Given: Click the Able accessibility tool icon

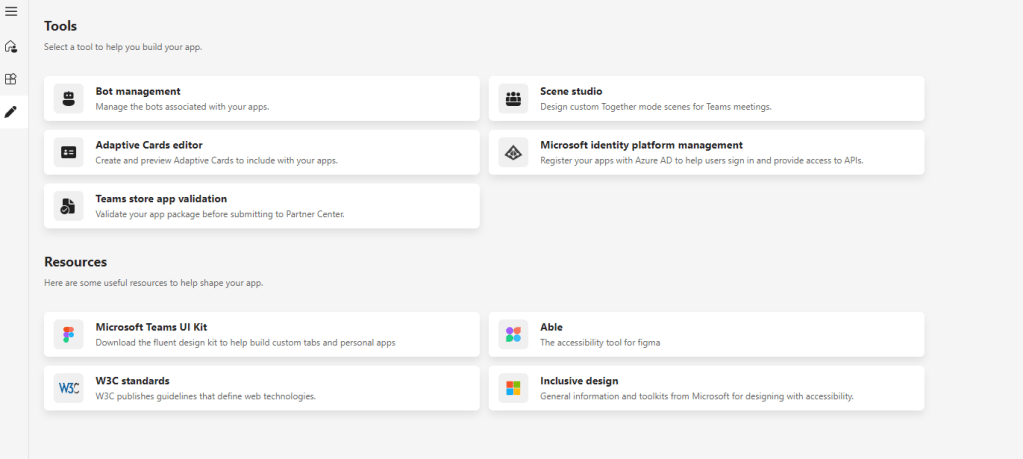Looking at the screenshot, I should tap(513, 334).
